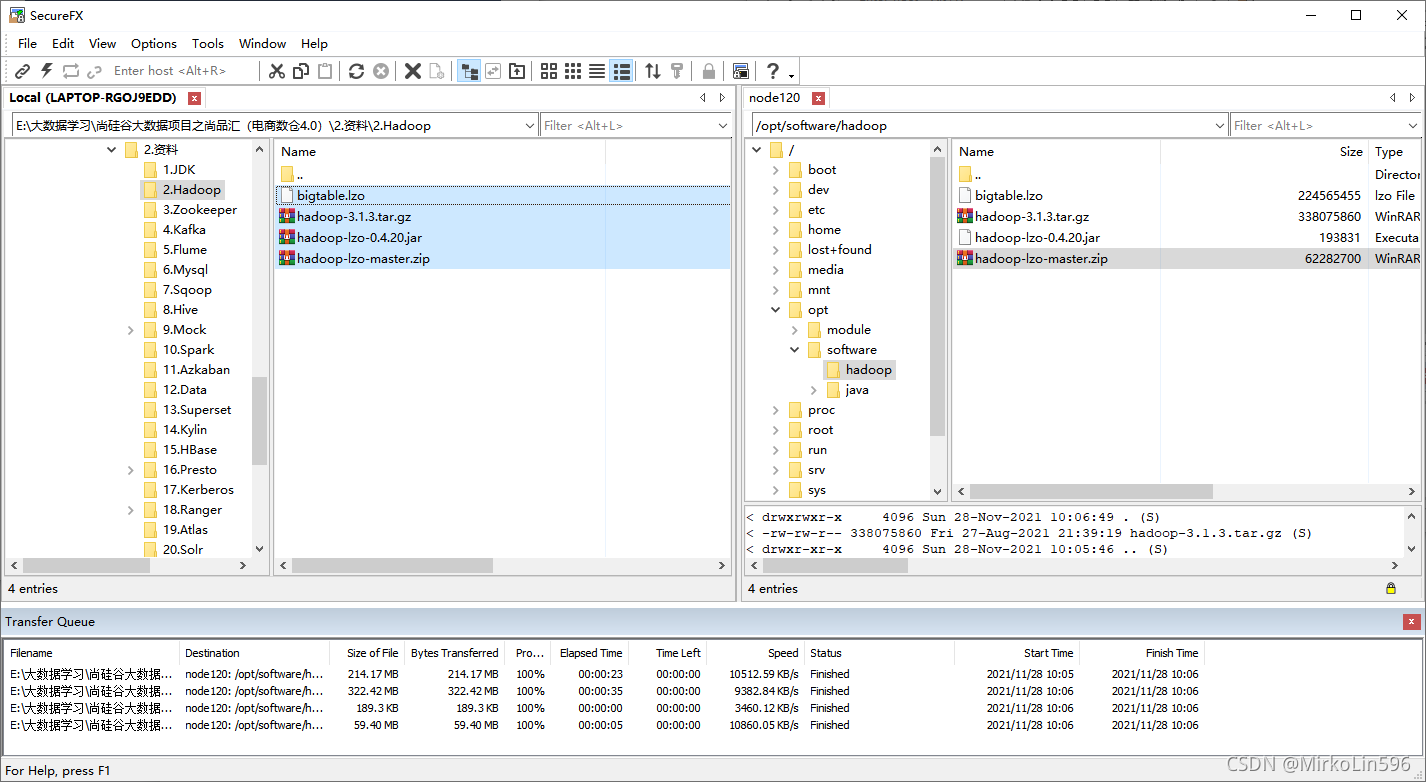This screenshot has width=1426, height=782.
Task: Click the Delete X icon in toolbar
Action: [412, 71]
